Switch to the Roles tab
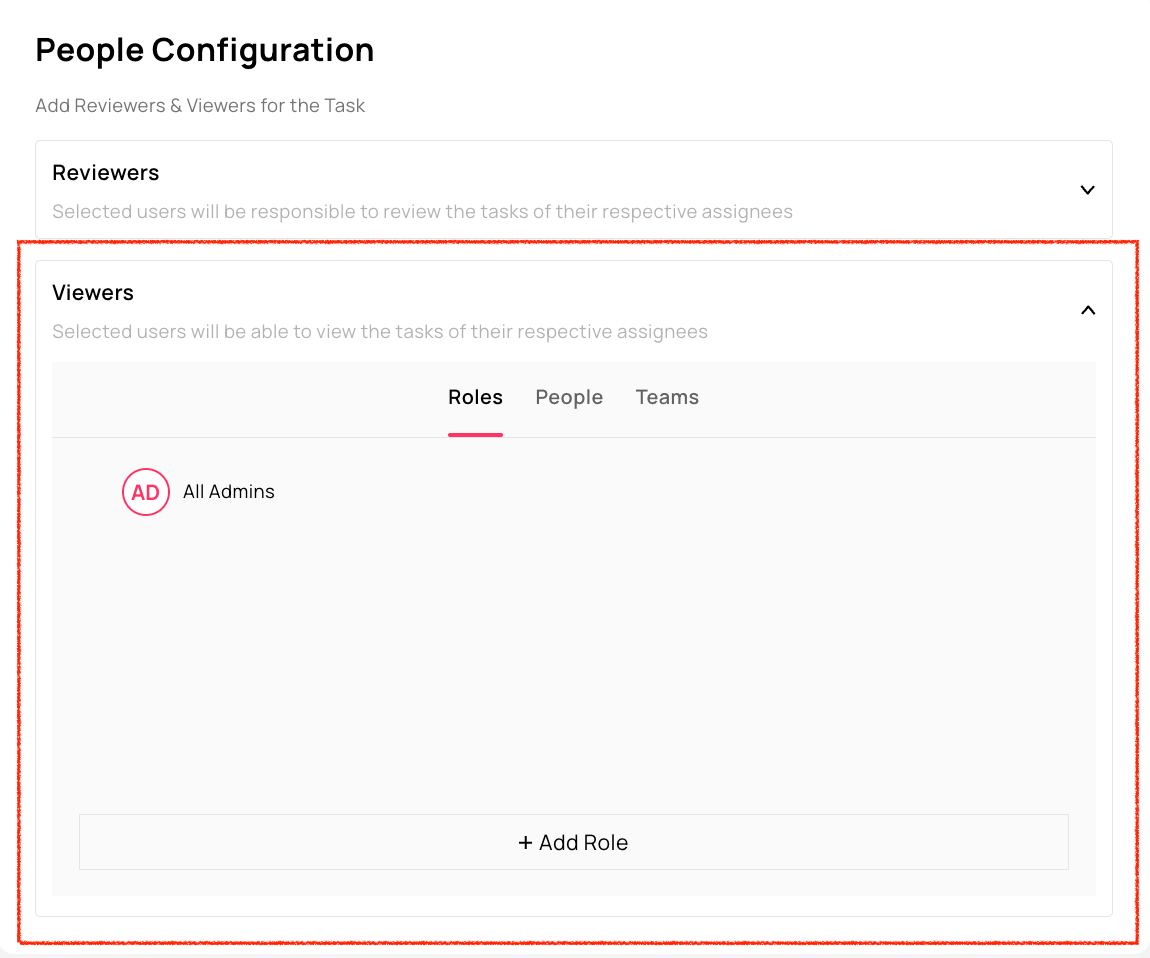Image resolution: width=1150 pixels, height=958 pixels. (x=475, y=397)
